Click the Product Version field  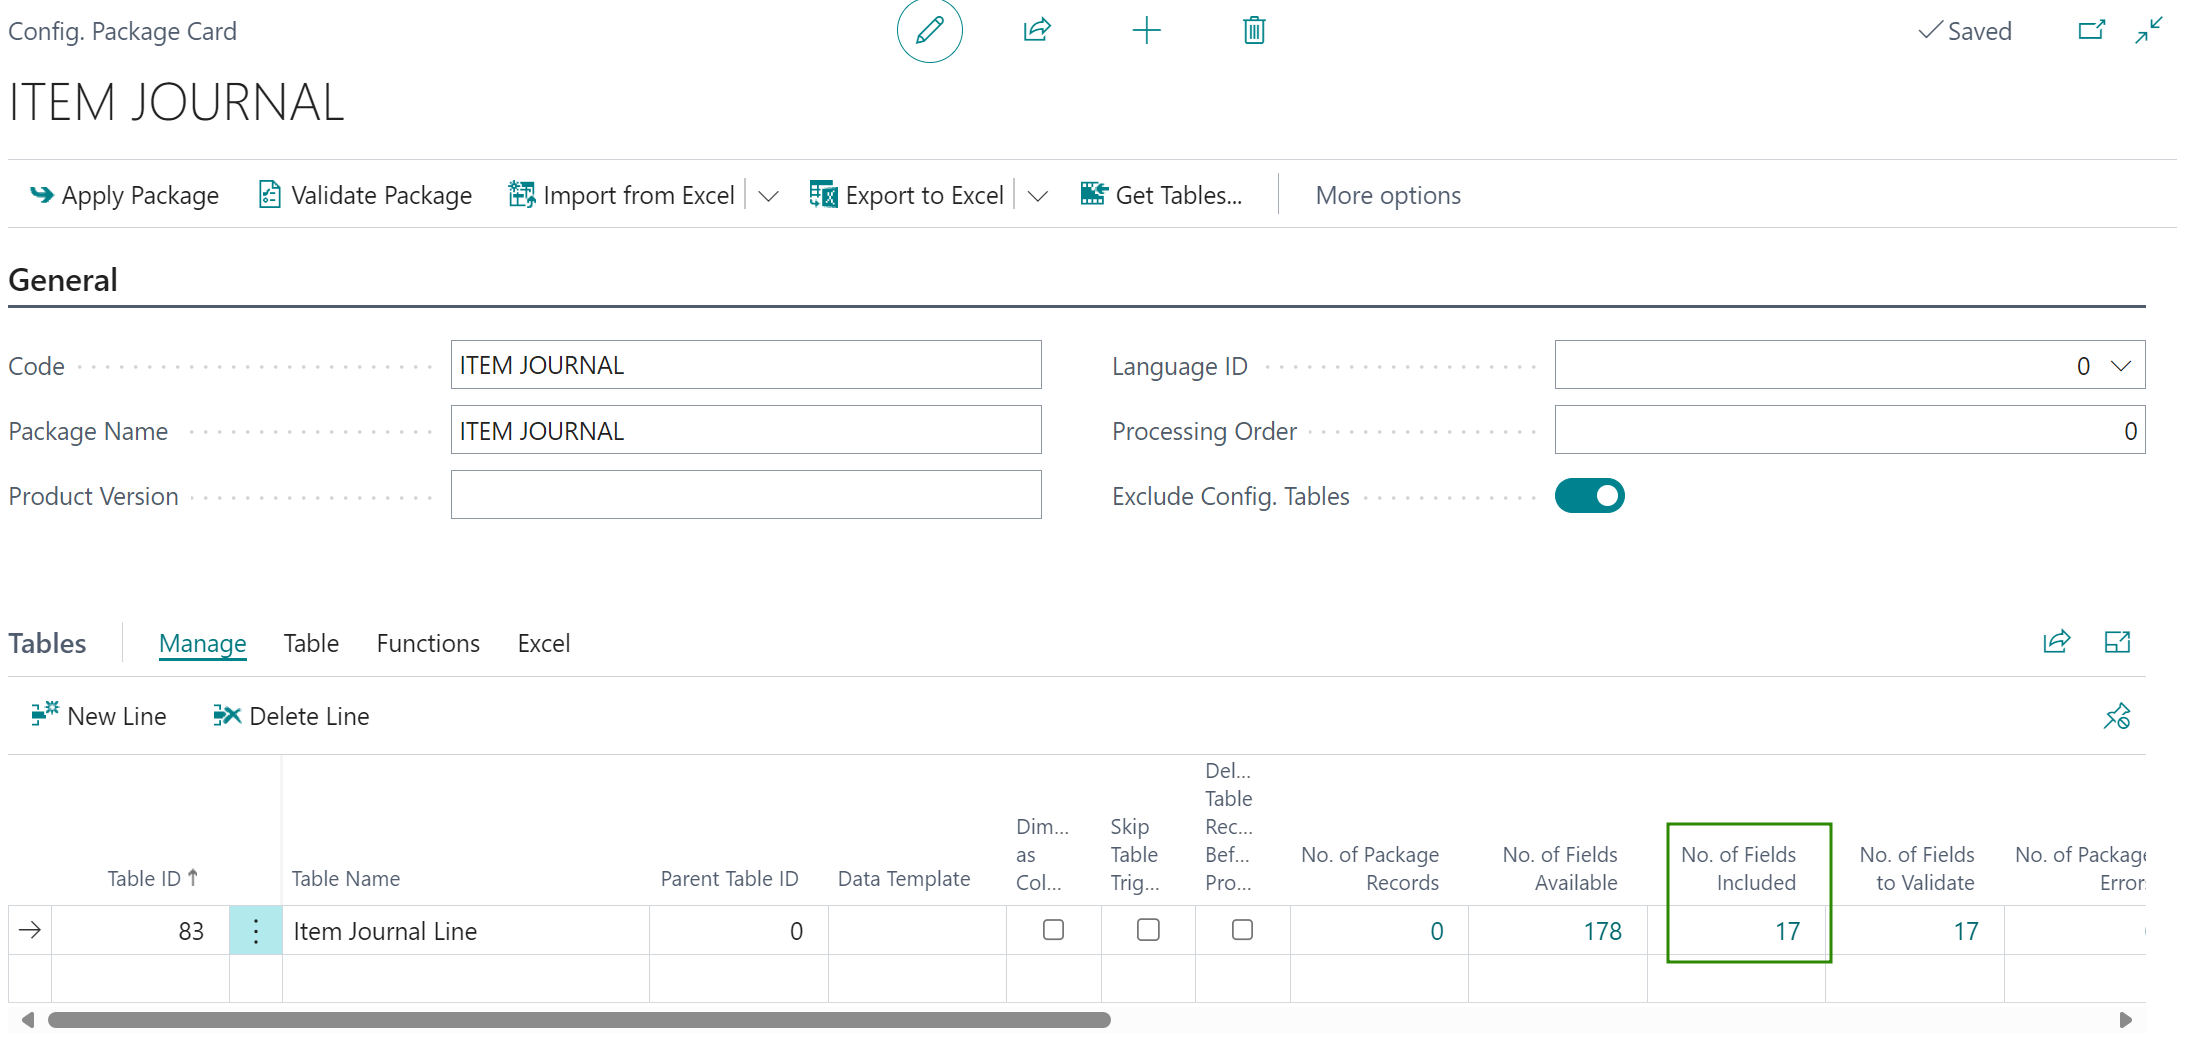click(746, 495)
